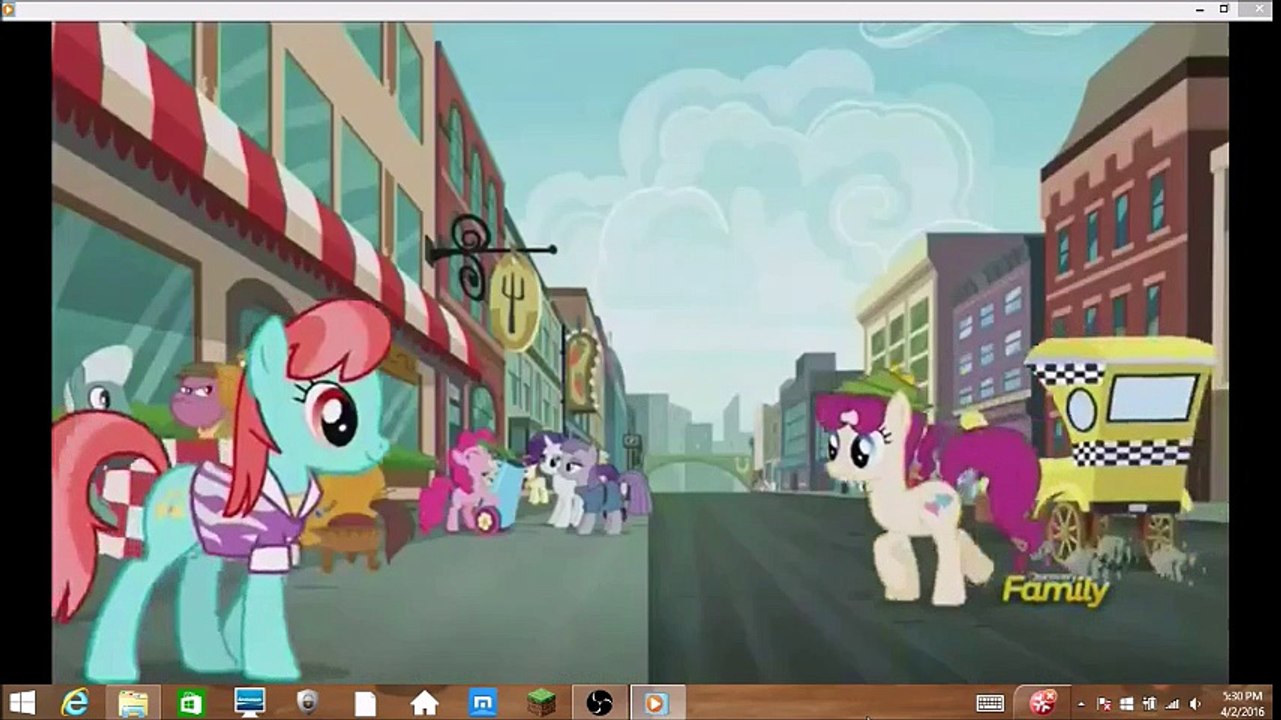This screenshot has width=1281, height=720.
Task: Click the blue monitor taskbar icon
Action: click(249, 703)
